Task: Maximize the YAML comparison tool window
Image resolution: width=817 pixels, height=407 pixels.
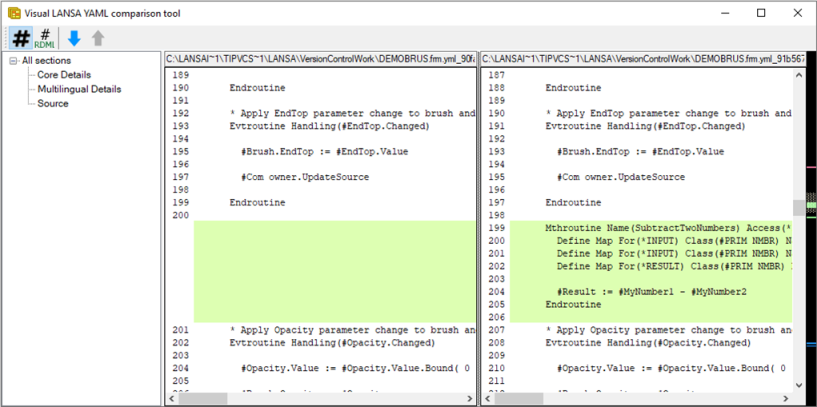Action: tap(761, 13)
